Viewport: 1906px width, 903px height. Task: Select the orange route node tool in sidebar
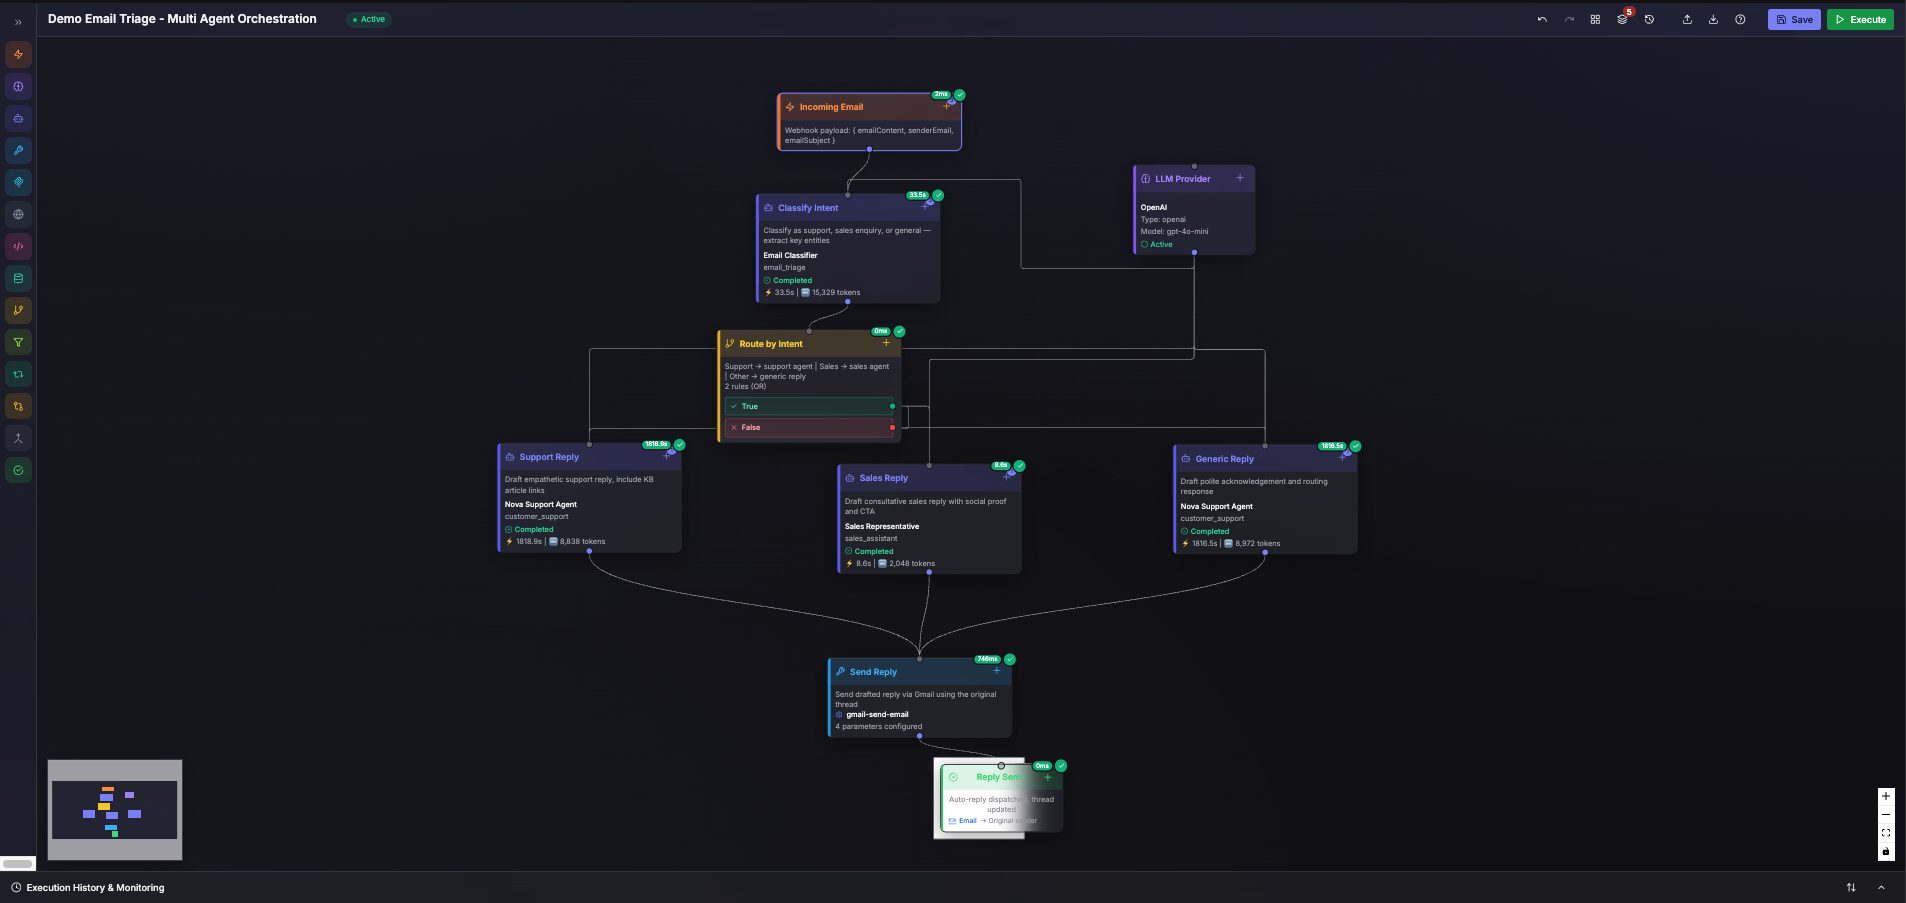[18, 406]
